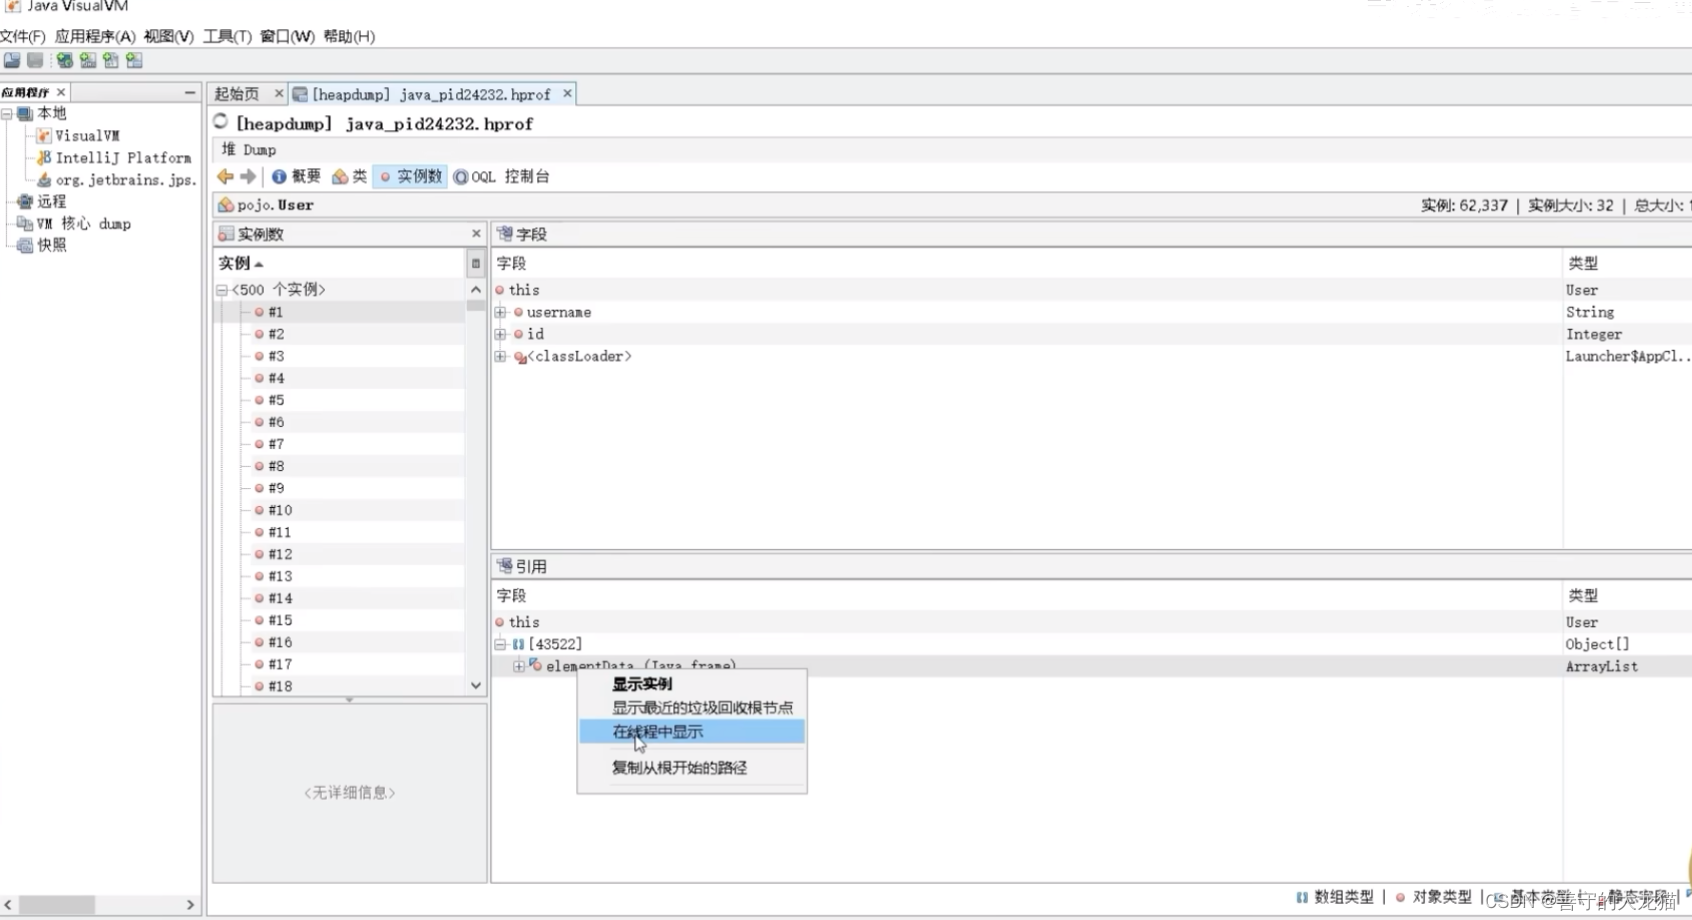Choose 显示实例 from context menu
1692x920 pixels.
692,684
